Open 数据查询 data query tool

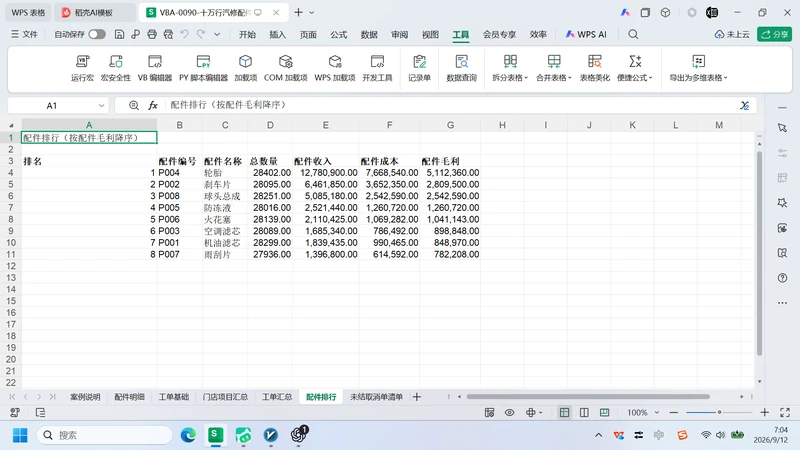[461, 68]
